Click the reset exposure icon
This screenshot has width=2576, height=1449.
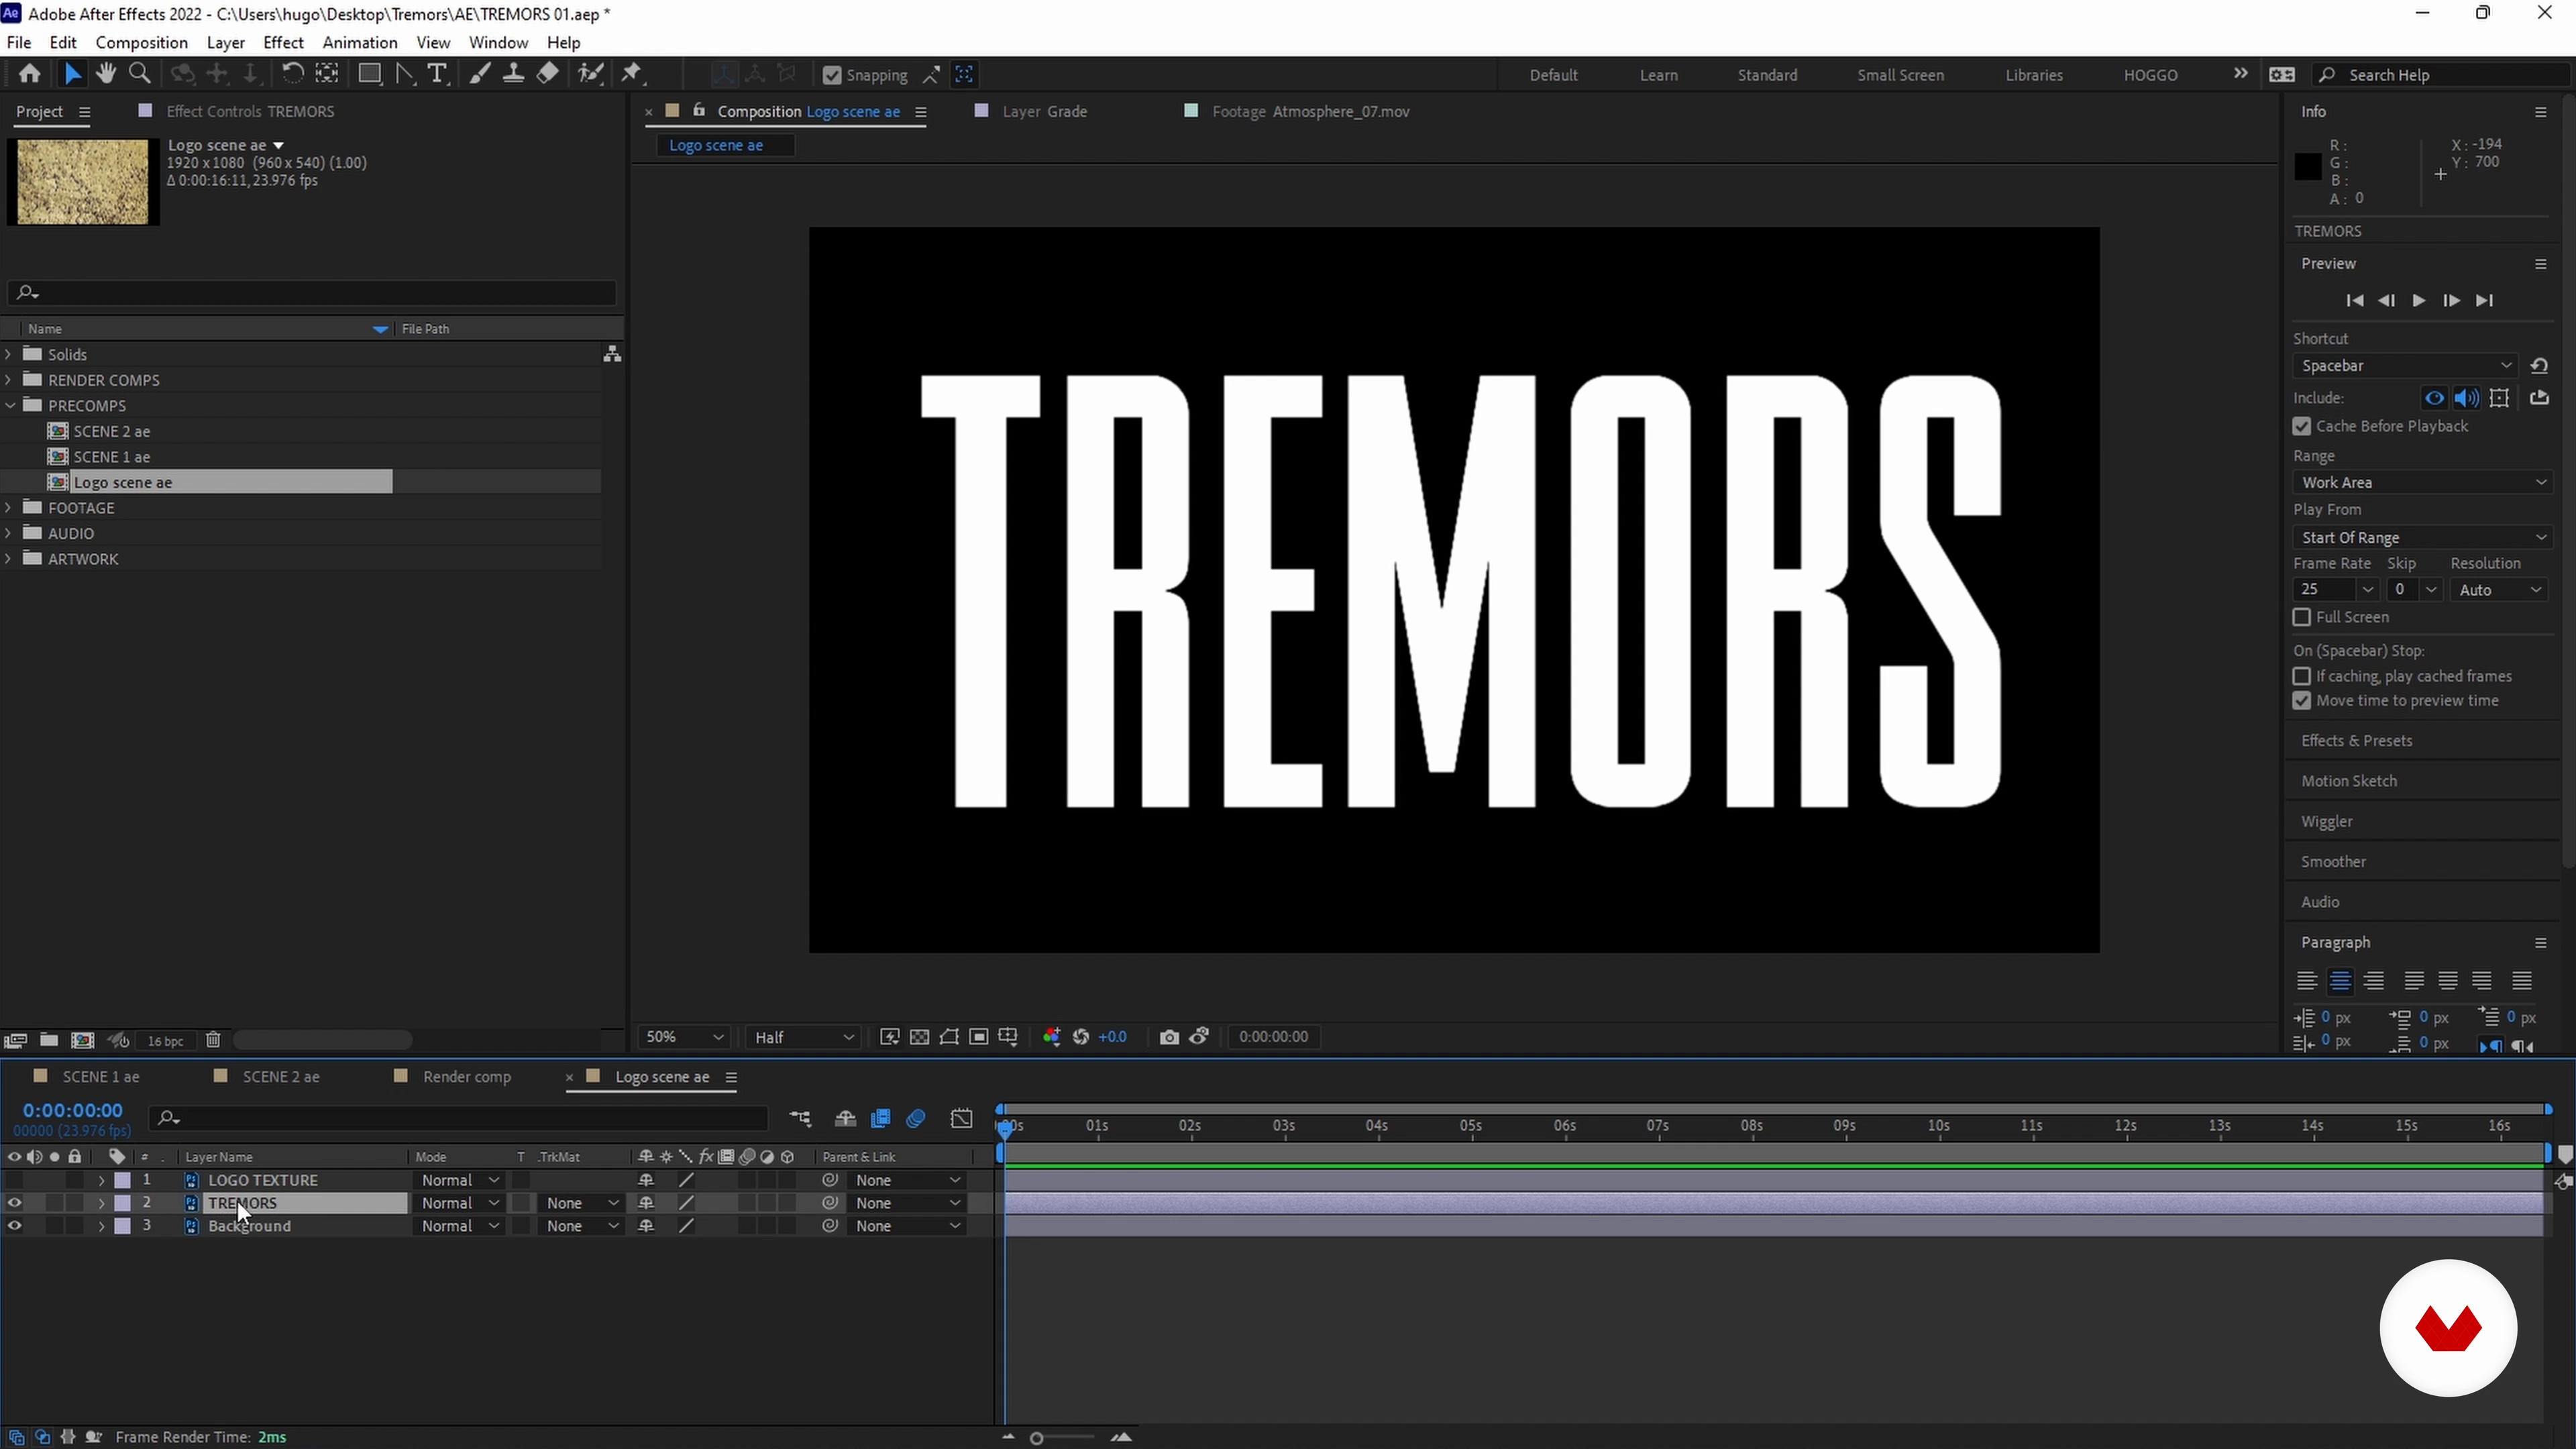(x=1081, y=1037)
